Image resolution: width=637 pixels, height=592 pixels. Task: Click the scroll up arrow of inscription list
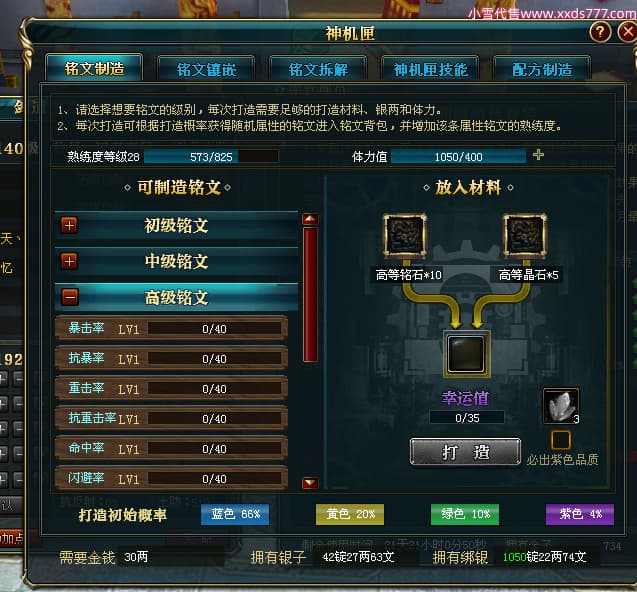310,219
